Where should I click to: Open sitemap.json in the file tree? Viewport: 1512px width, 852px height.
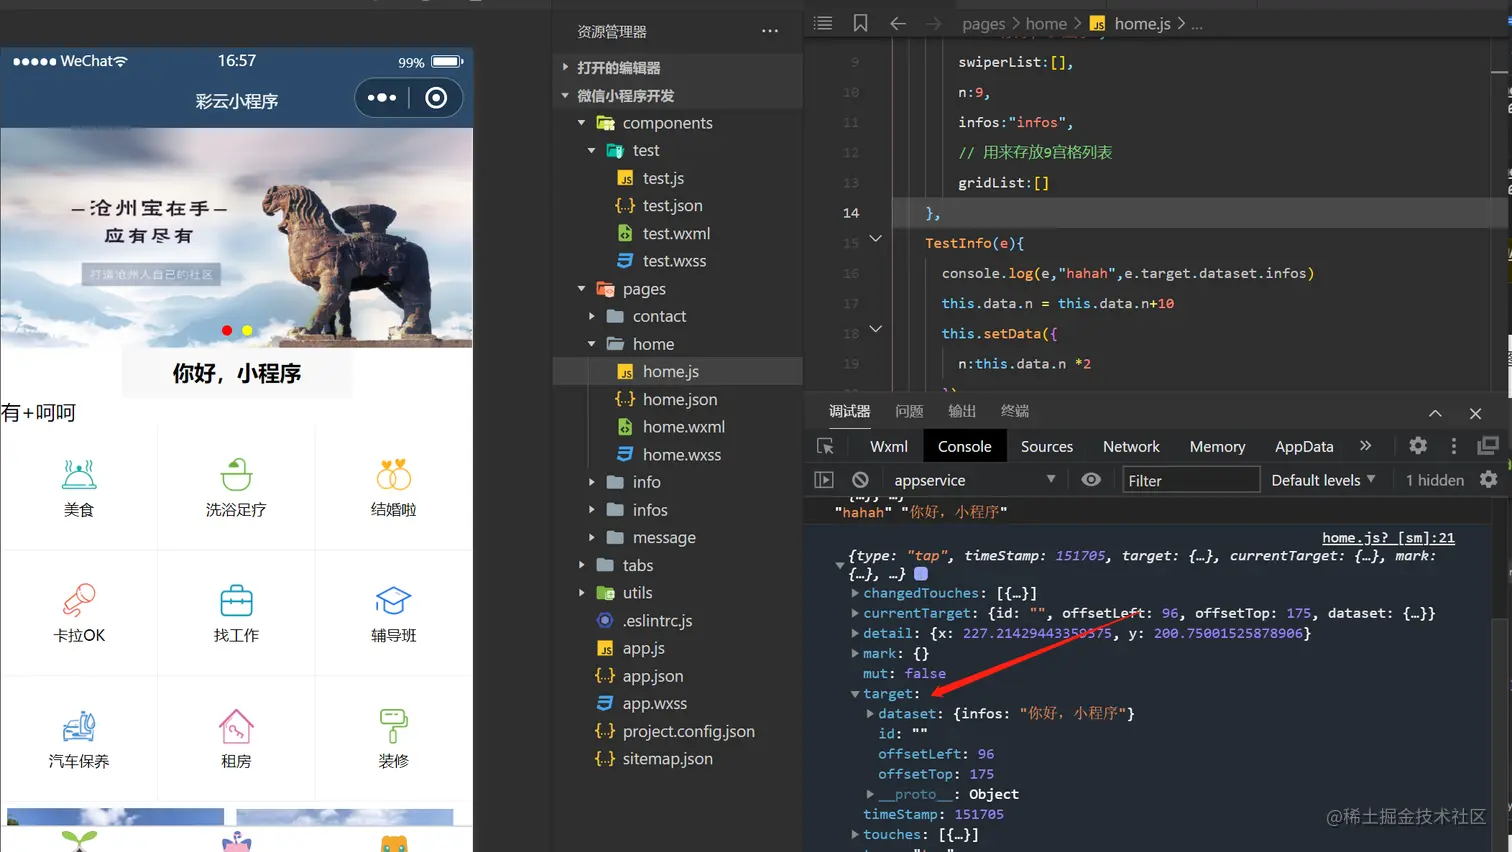(667, 759)
